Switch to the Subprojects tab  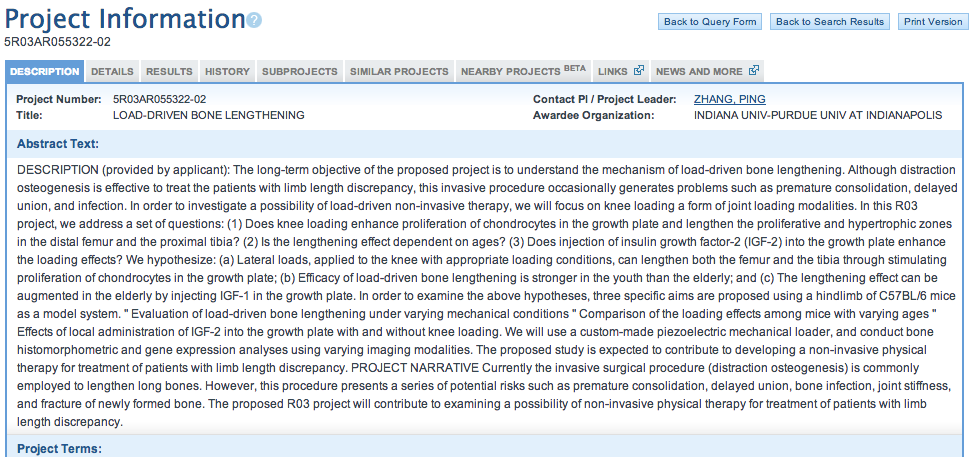[x=299, y=71]
